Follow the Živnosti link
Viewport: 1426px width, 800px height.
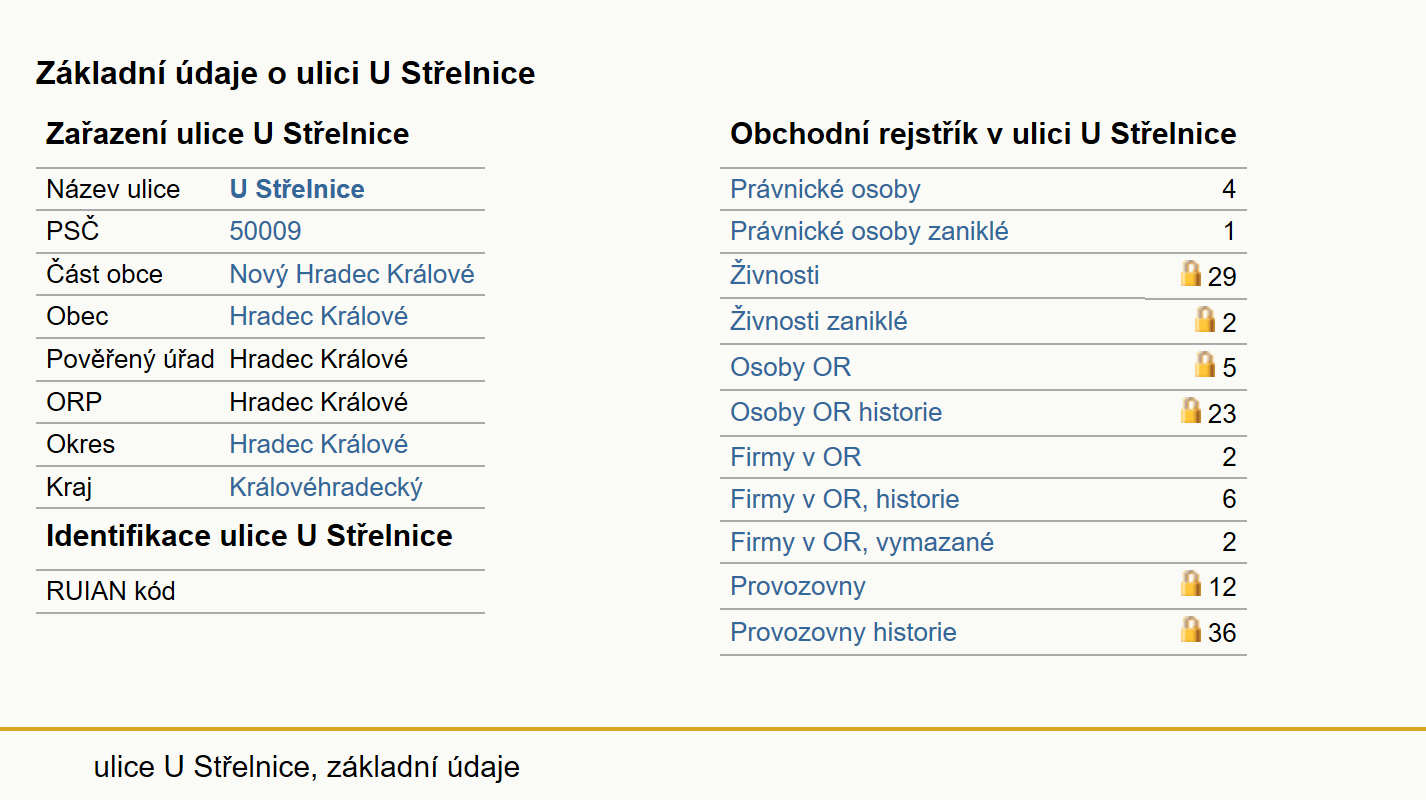pos(775,275)
